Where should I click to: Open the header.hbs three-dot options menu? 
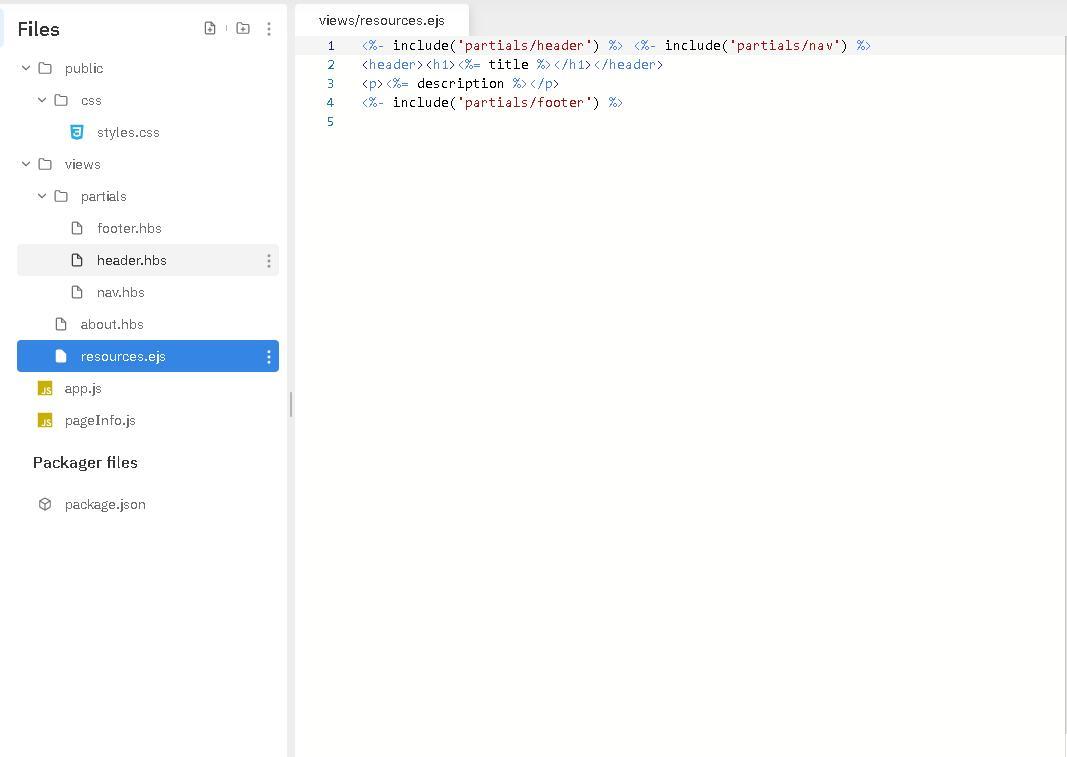pos(269,261)
